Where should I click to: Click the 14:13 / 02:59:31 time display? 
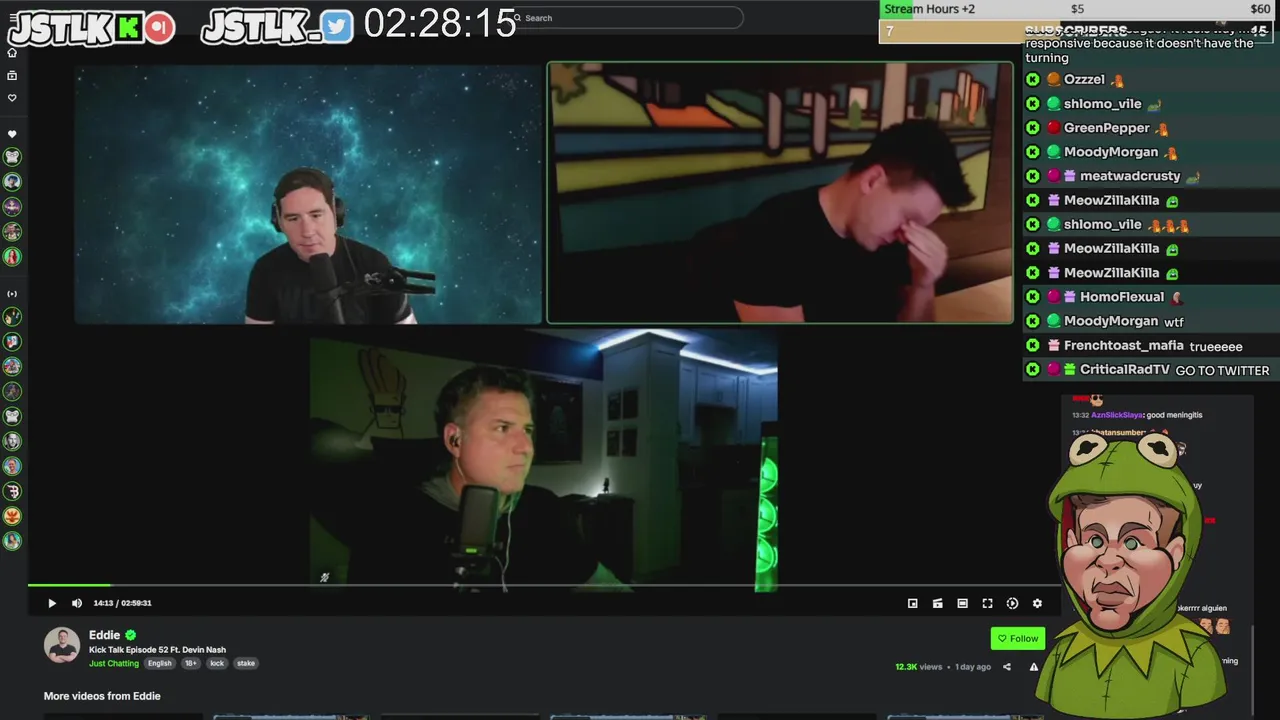pos(122,603)
